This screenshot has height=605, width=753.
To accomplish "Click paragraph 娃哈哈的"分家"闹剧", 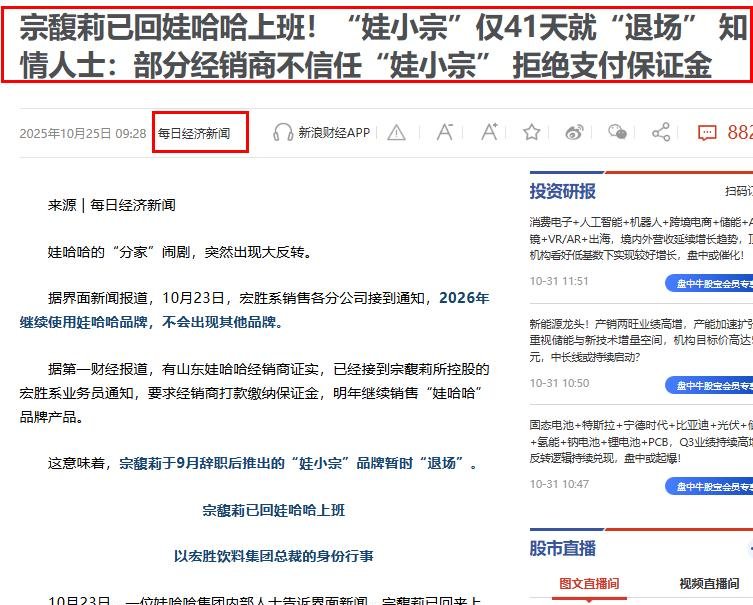I will (x=181, y=252).
